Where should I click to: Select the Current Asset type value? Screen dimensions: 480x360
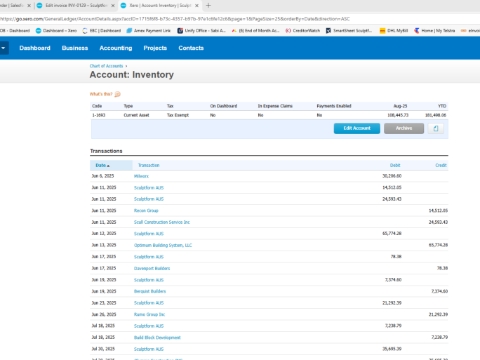coord(136,115)
